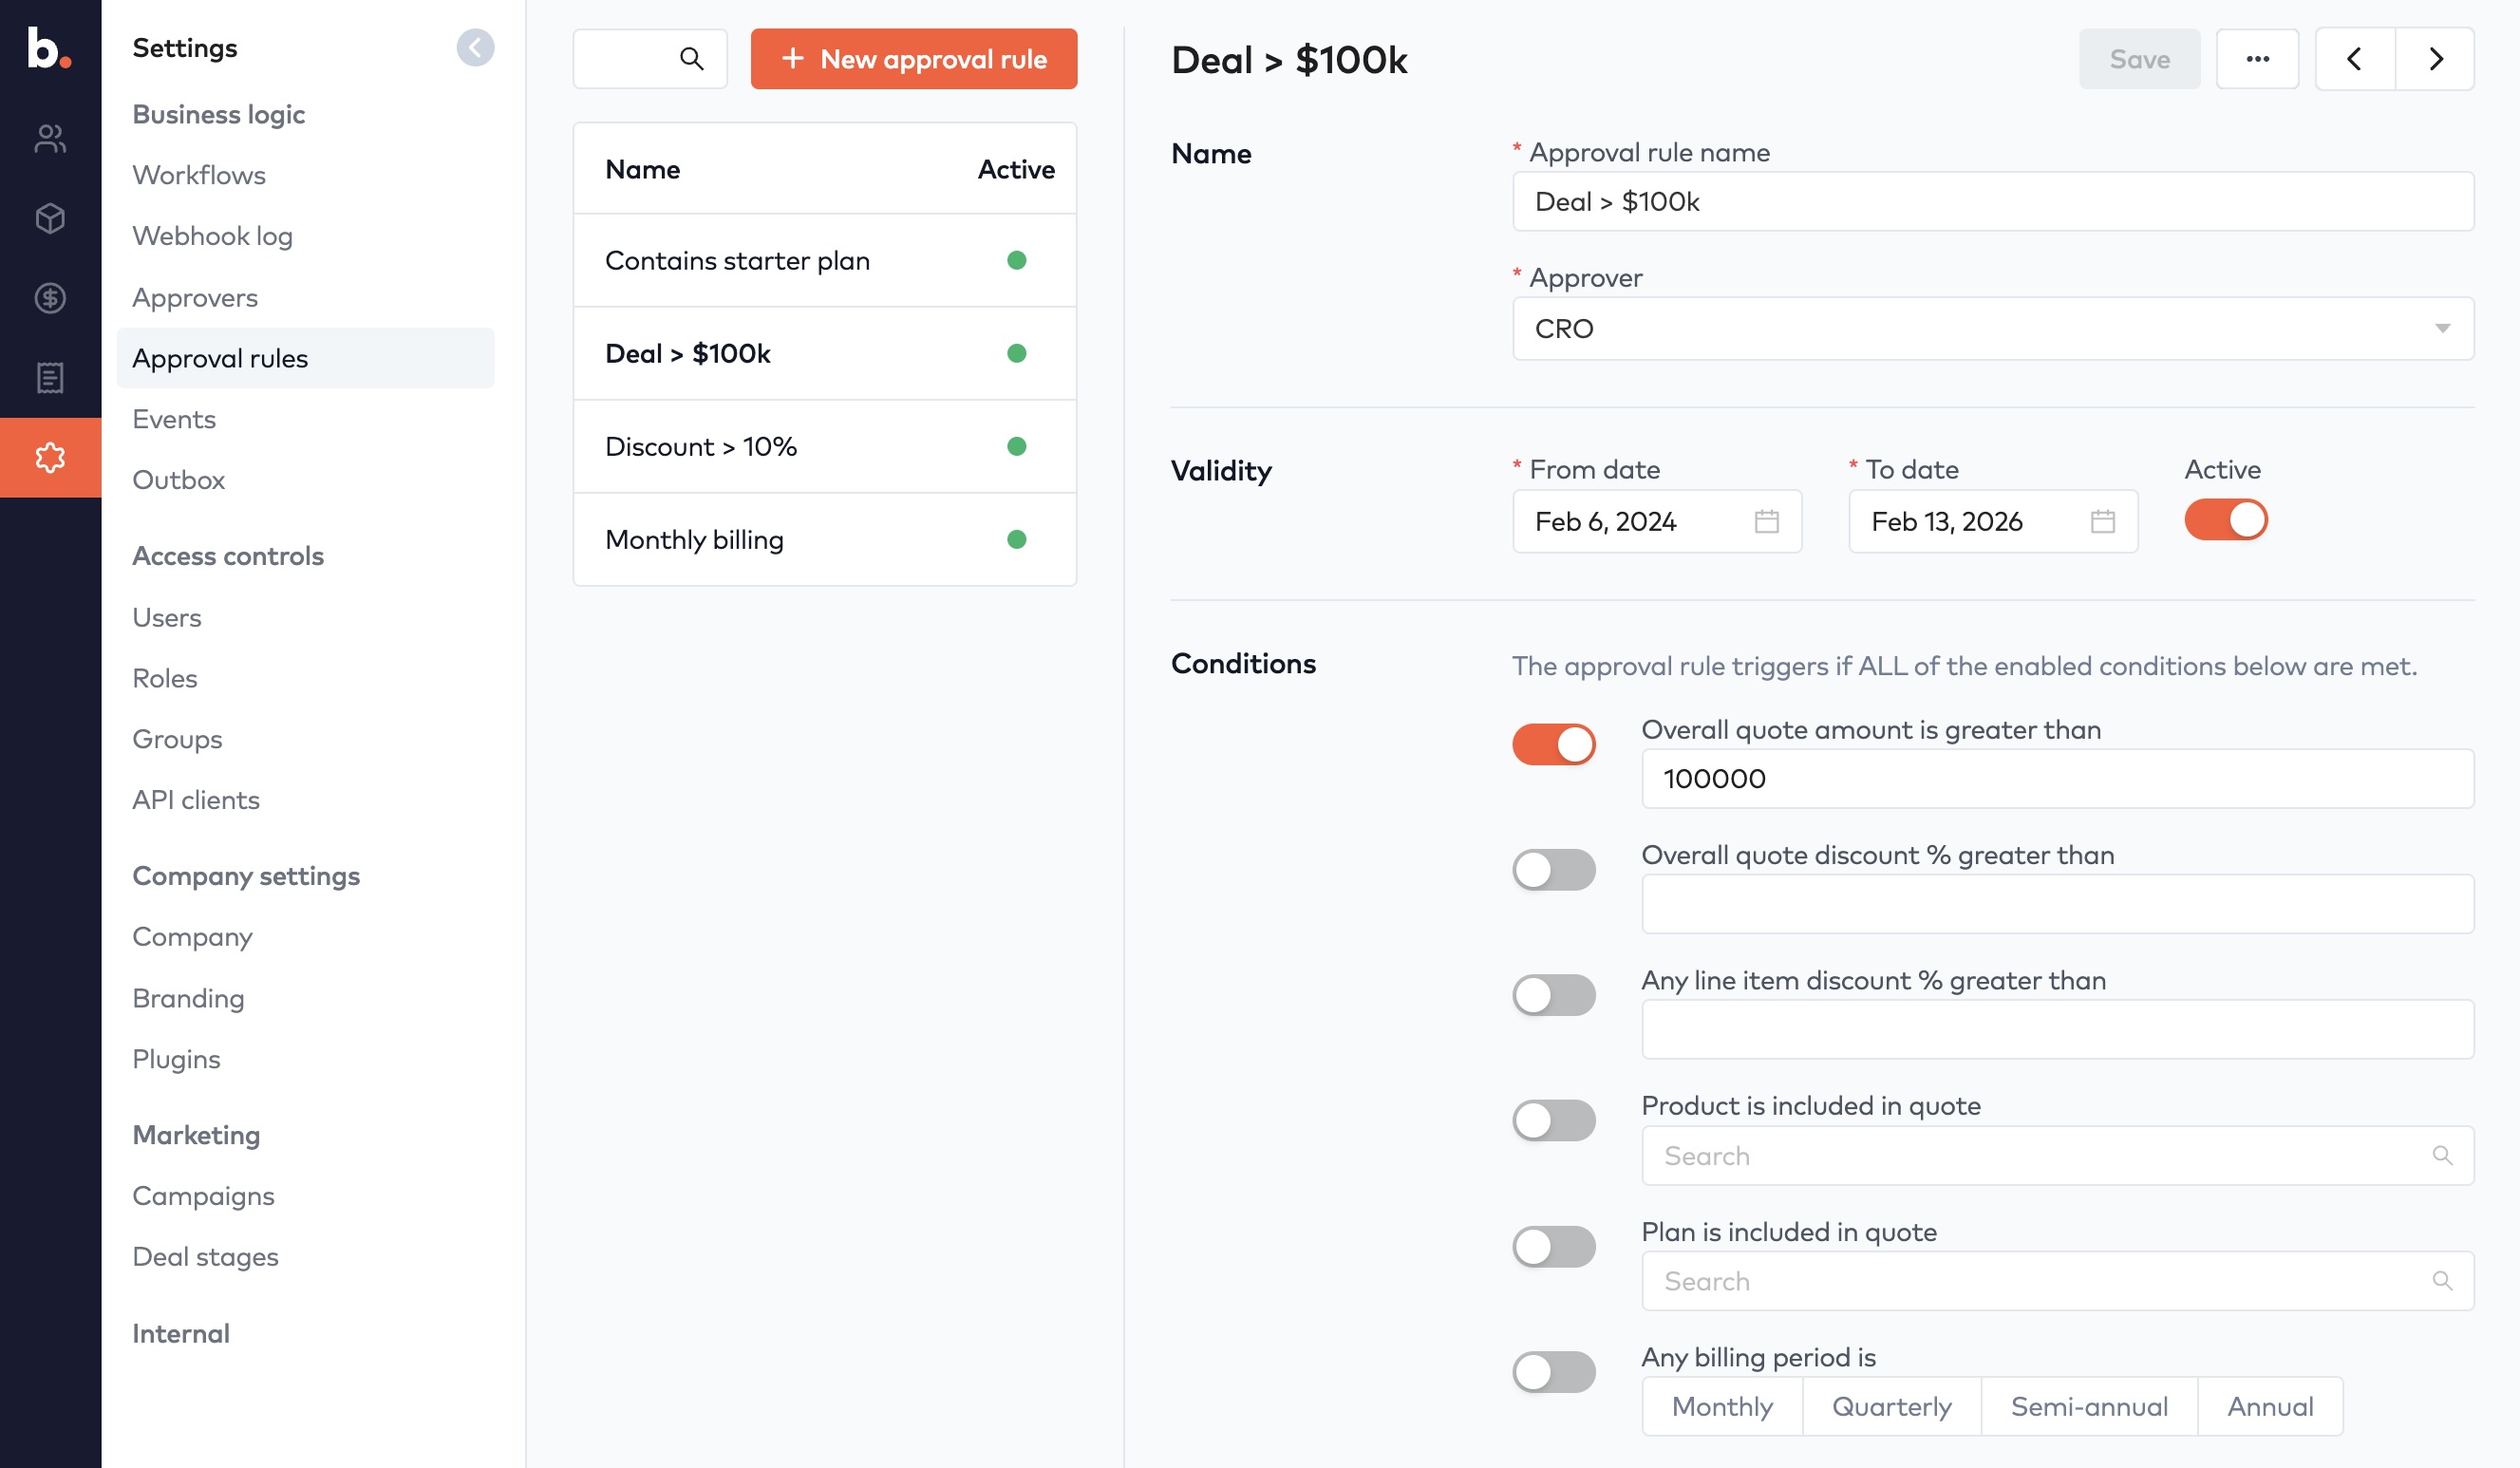Viewport: 2520px width, 1468px height.
Task: Open API clients under Access controls
Action: click(x=196, y=800)
